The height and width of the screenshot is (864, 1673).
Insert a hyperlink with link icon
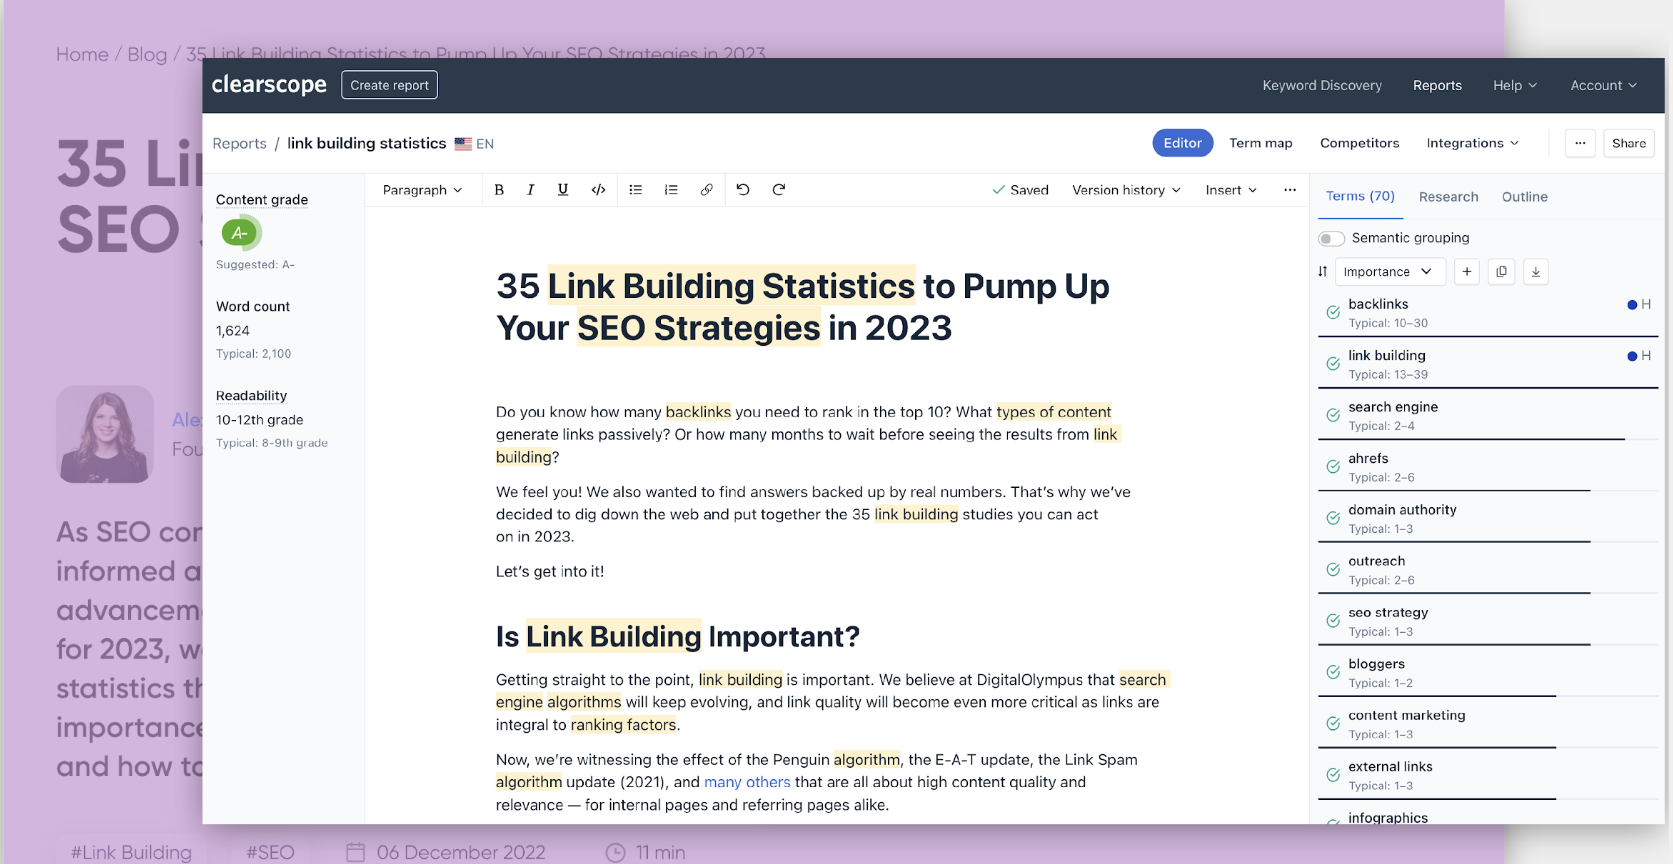(706, 190)
